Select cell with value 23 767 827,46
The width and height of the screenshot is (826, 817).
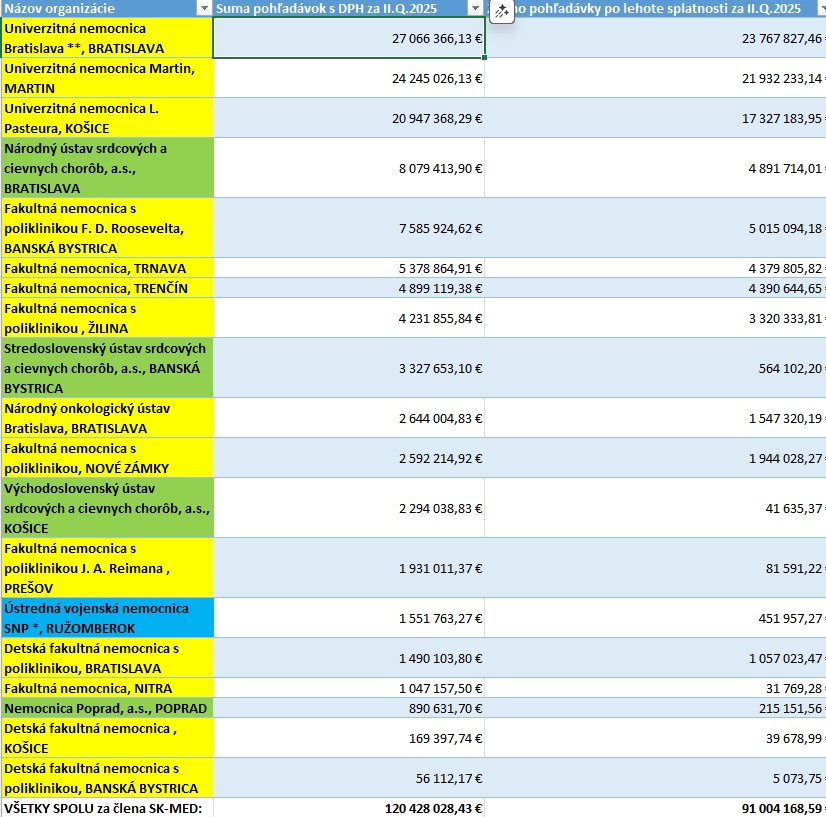tap(655, 38)
